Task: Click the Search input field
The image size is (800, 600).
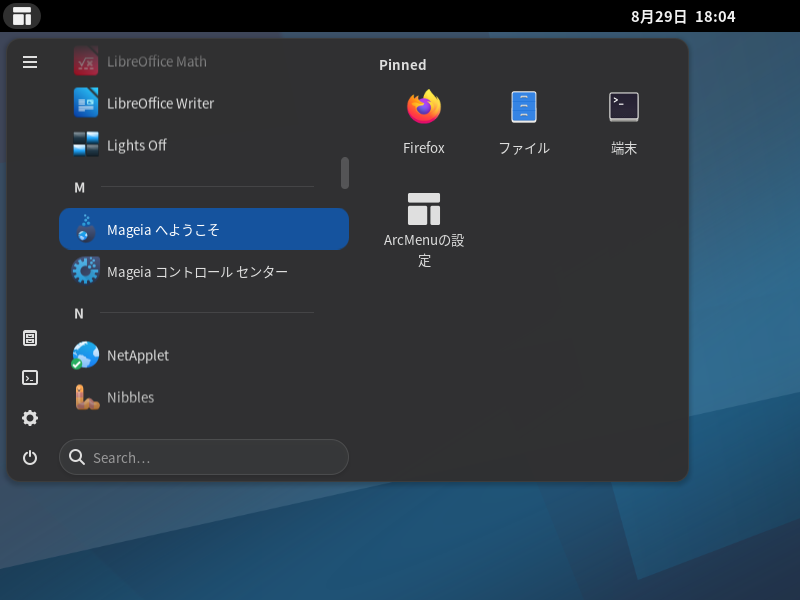Action: [x=204, y=457]
